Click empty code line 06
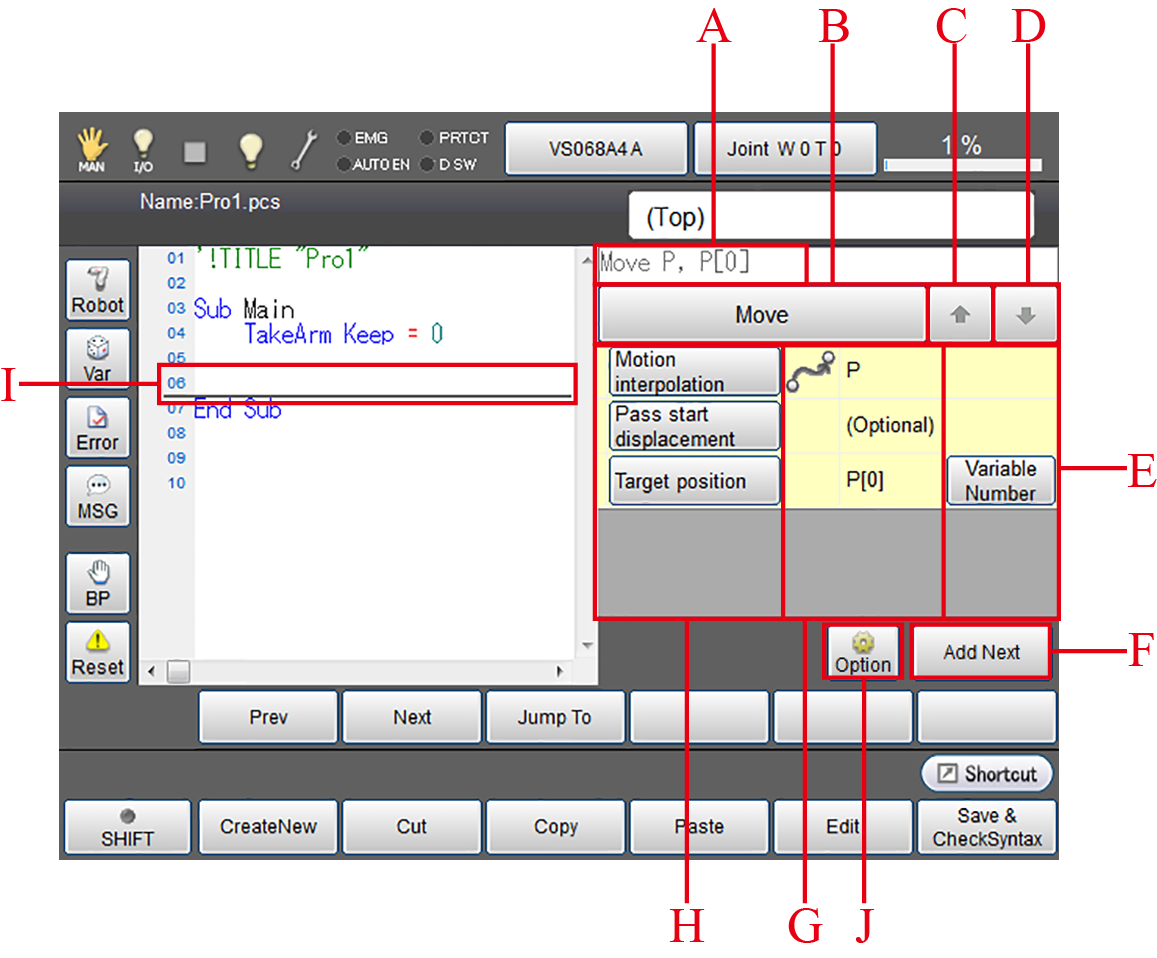The image size is (1157, 958). click(x=380, y=383)
